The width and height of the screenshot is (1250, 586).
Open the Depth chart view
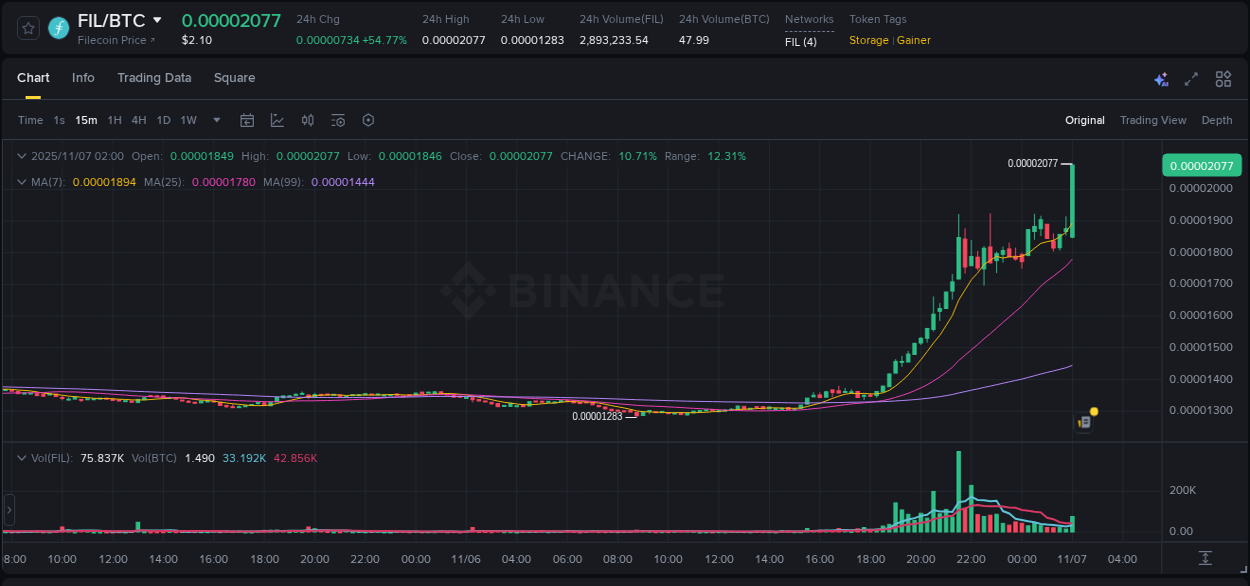pyautogui.click(x=1216, y=120)
